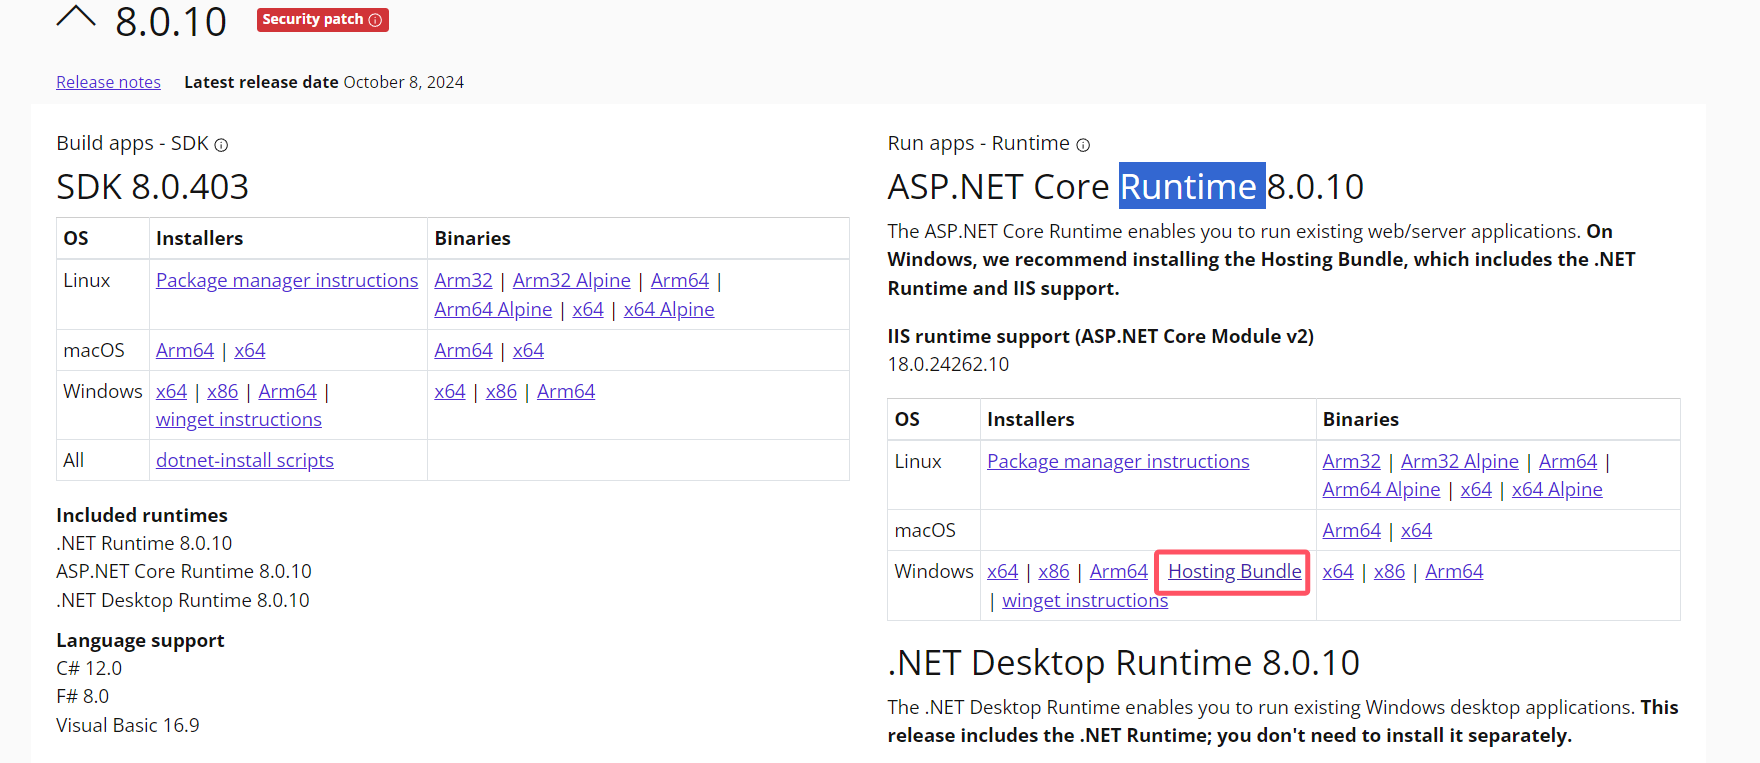Open dotnet-install scripts link
The width and height of the screenshot is (1760, 763).
coord(245,460)
